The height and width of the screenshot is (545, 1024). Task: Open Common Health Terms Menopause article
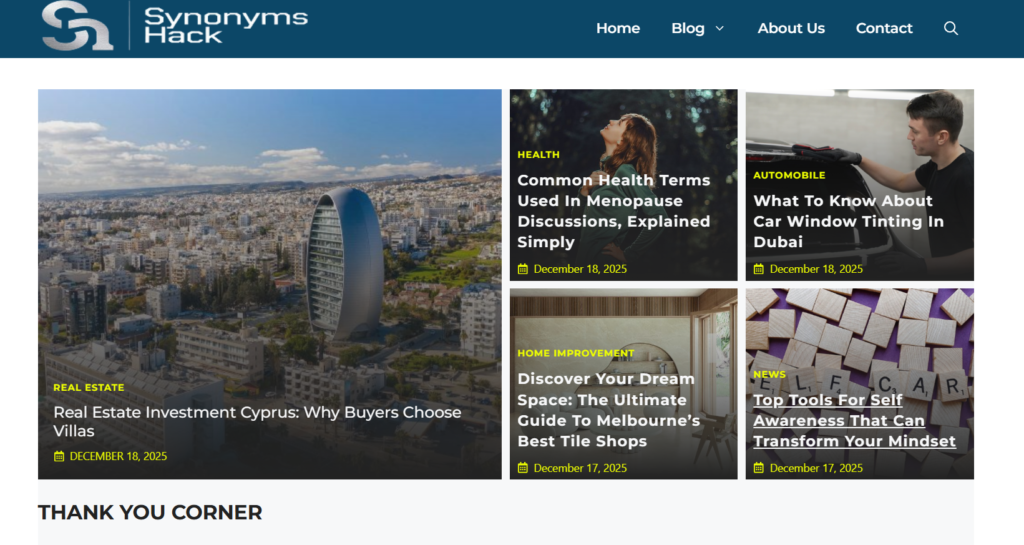point(614,211)
